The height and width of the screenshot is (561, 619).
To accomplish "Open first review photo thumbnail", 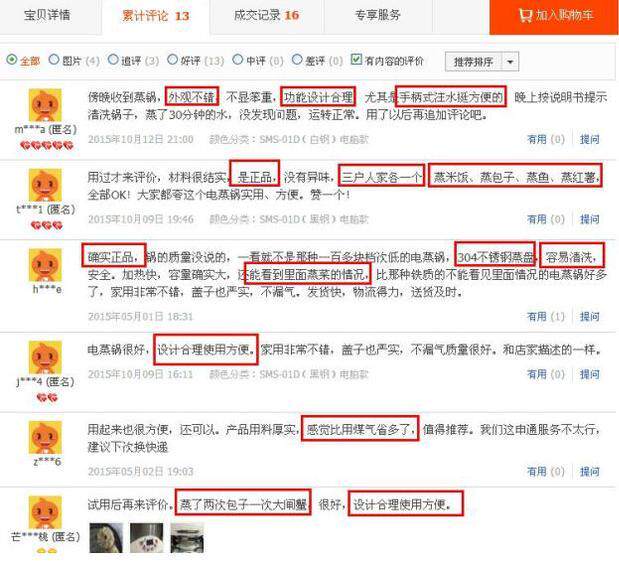I will 106,538.
